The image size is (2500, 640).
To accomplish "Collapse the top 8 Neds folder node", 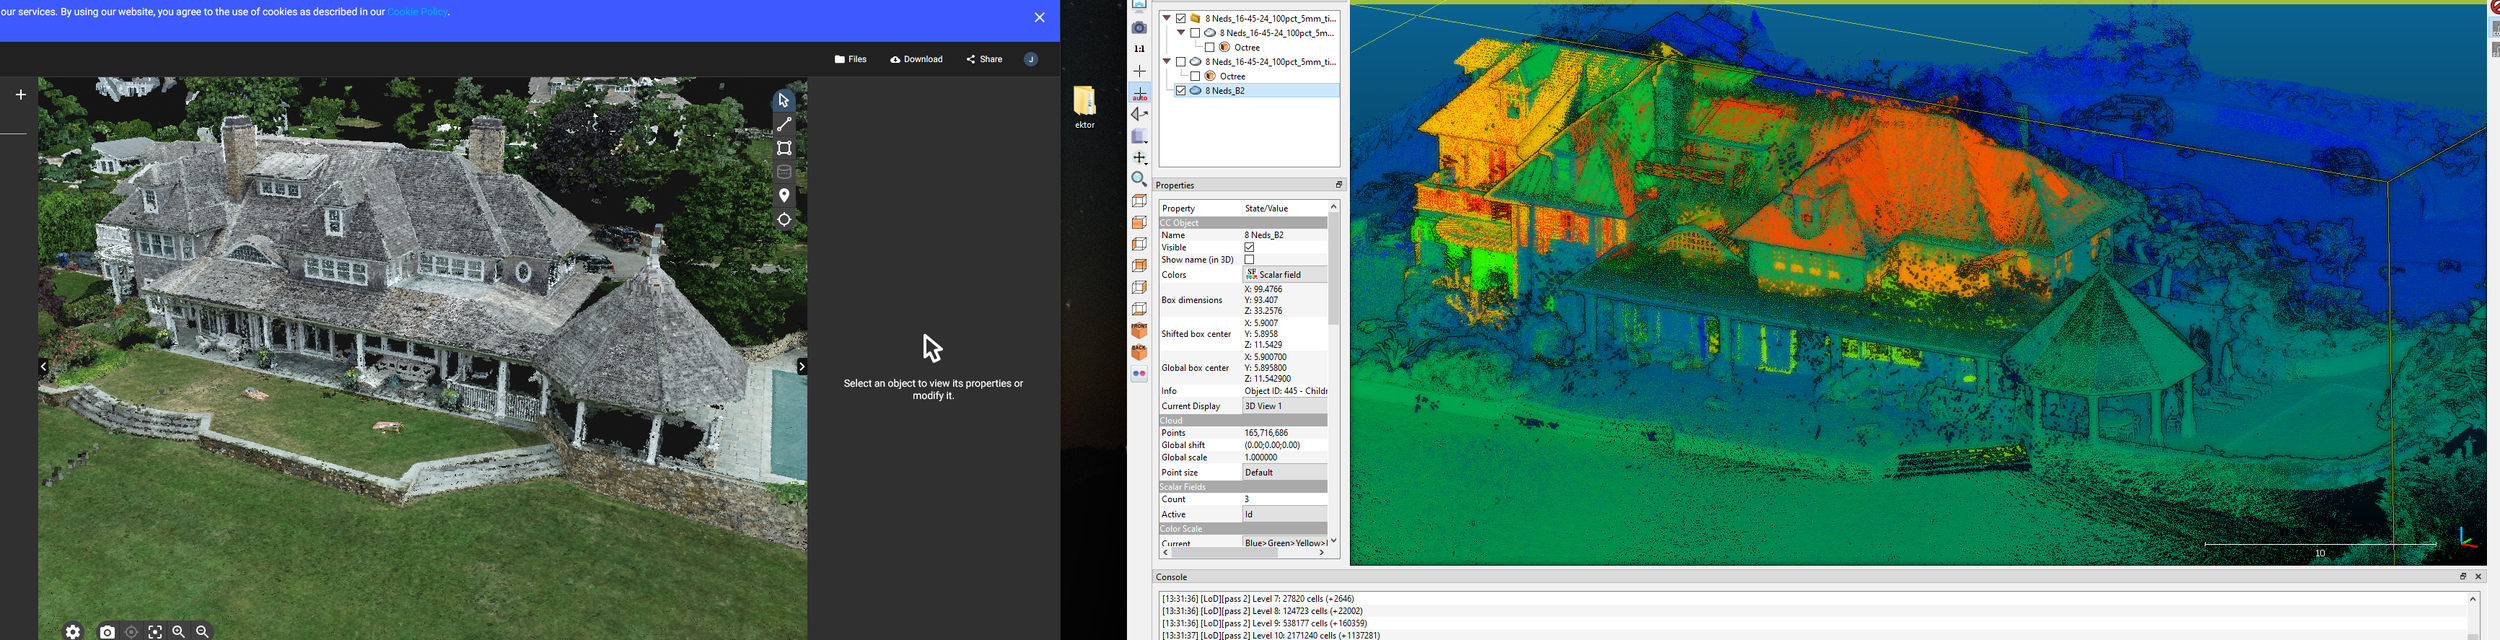I will coord(1167,18).
